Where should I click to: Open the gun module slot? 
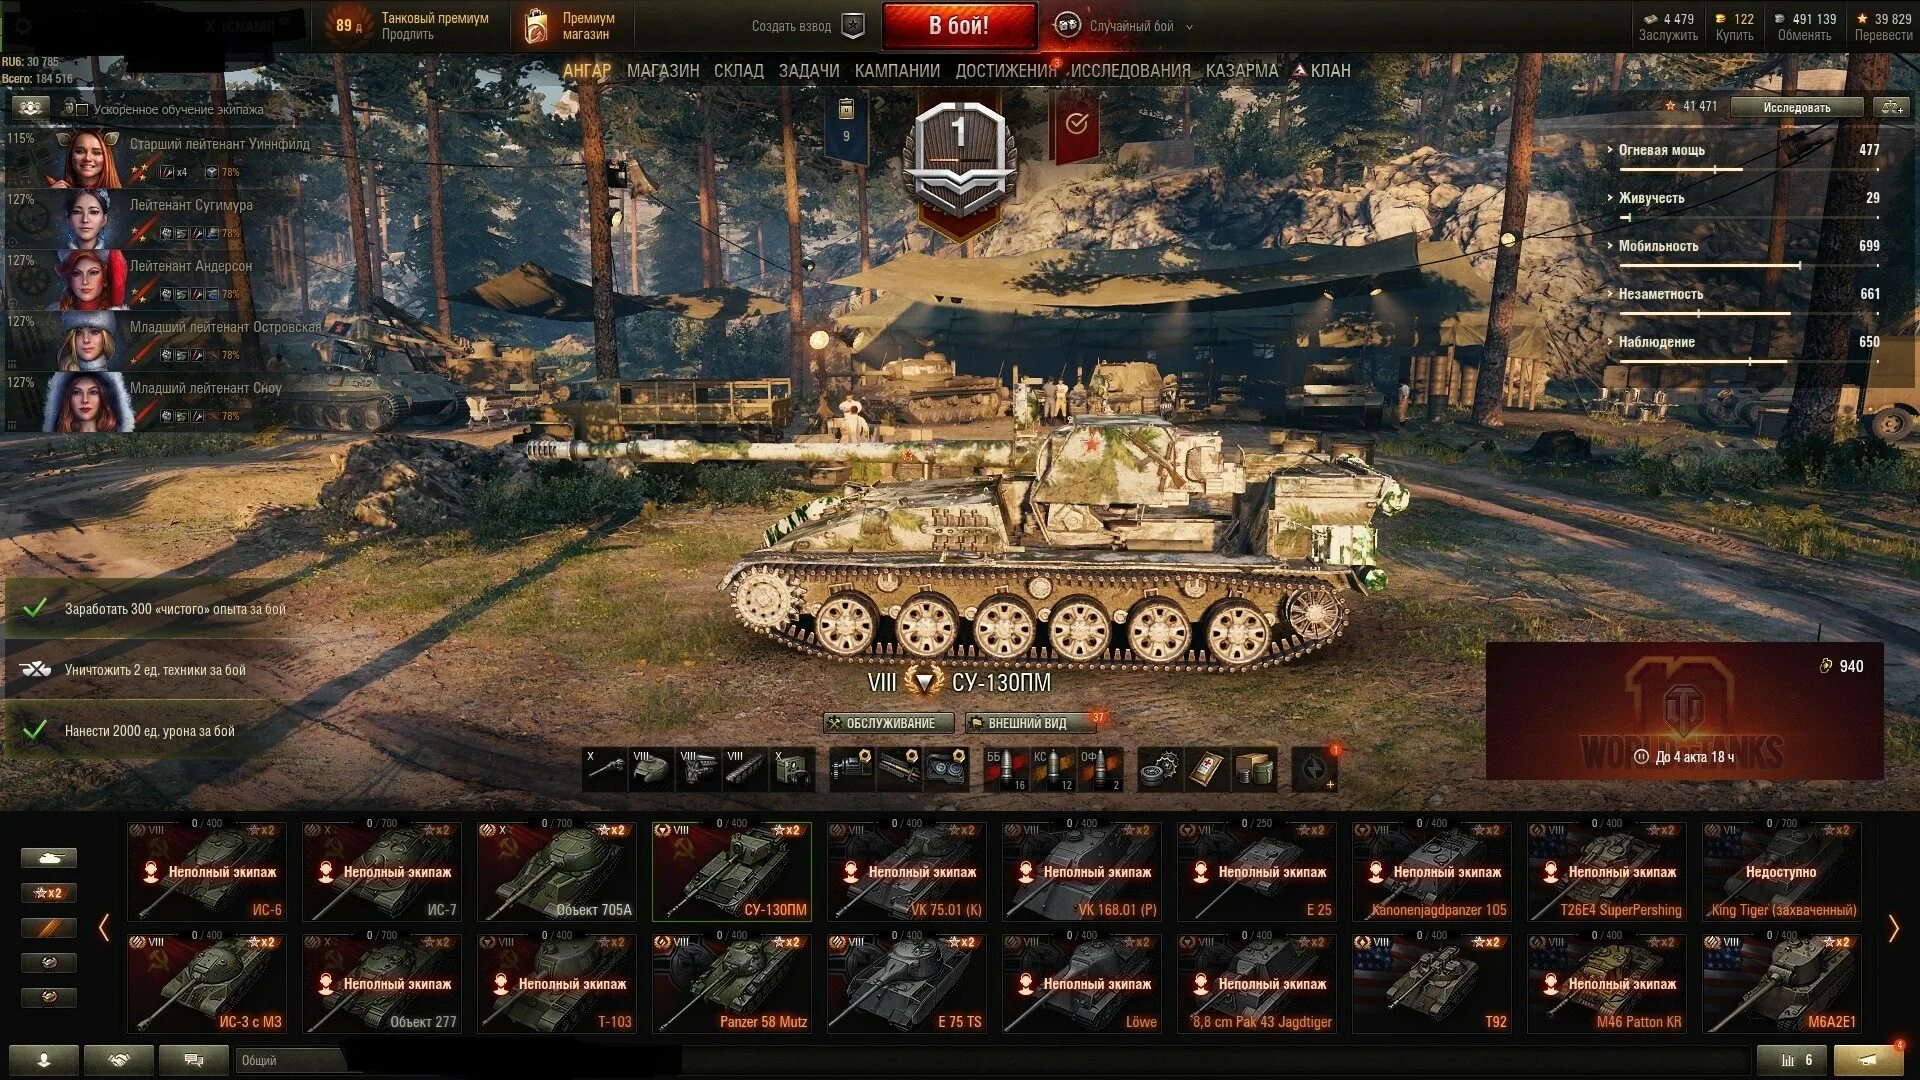pos(605,769)
